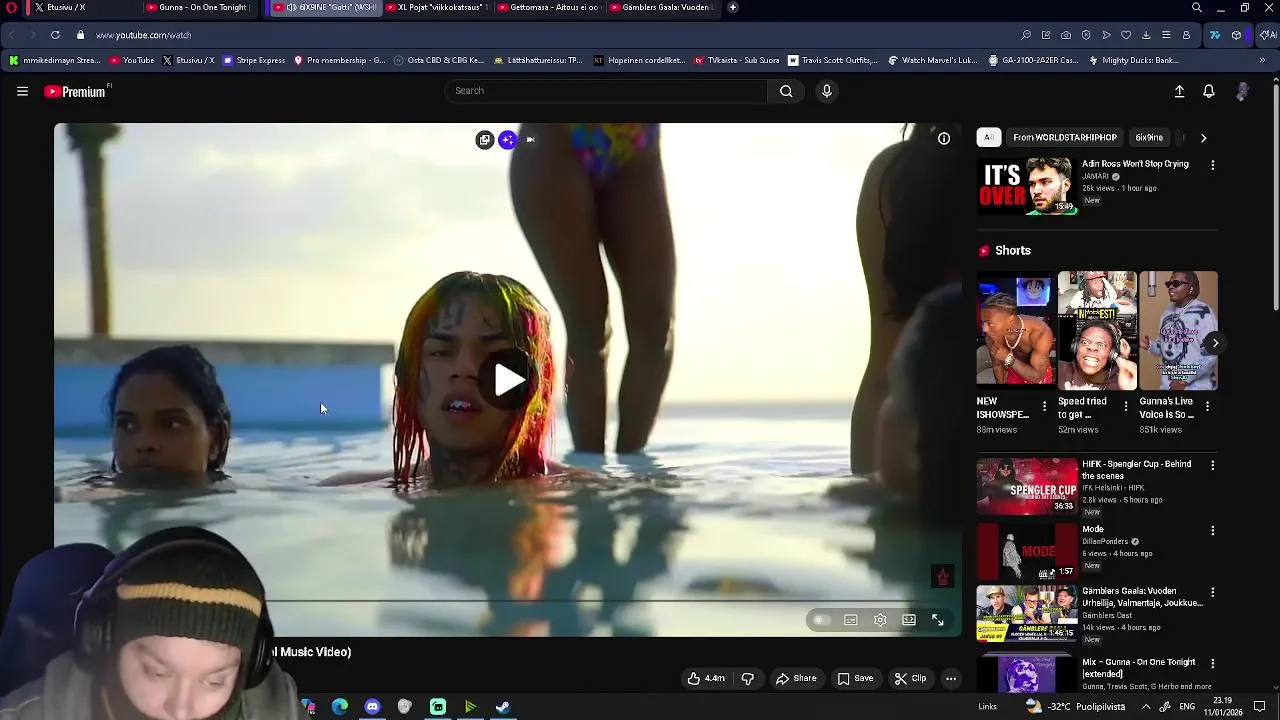
Task: Switch to XL Pojat viikkokatsaus tab
Action: 437,8
